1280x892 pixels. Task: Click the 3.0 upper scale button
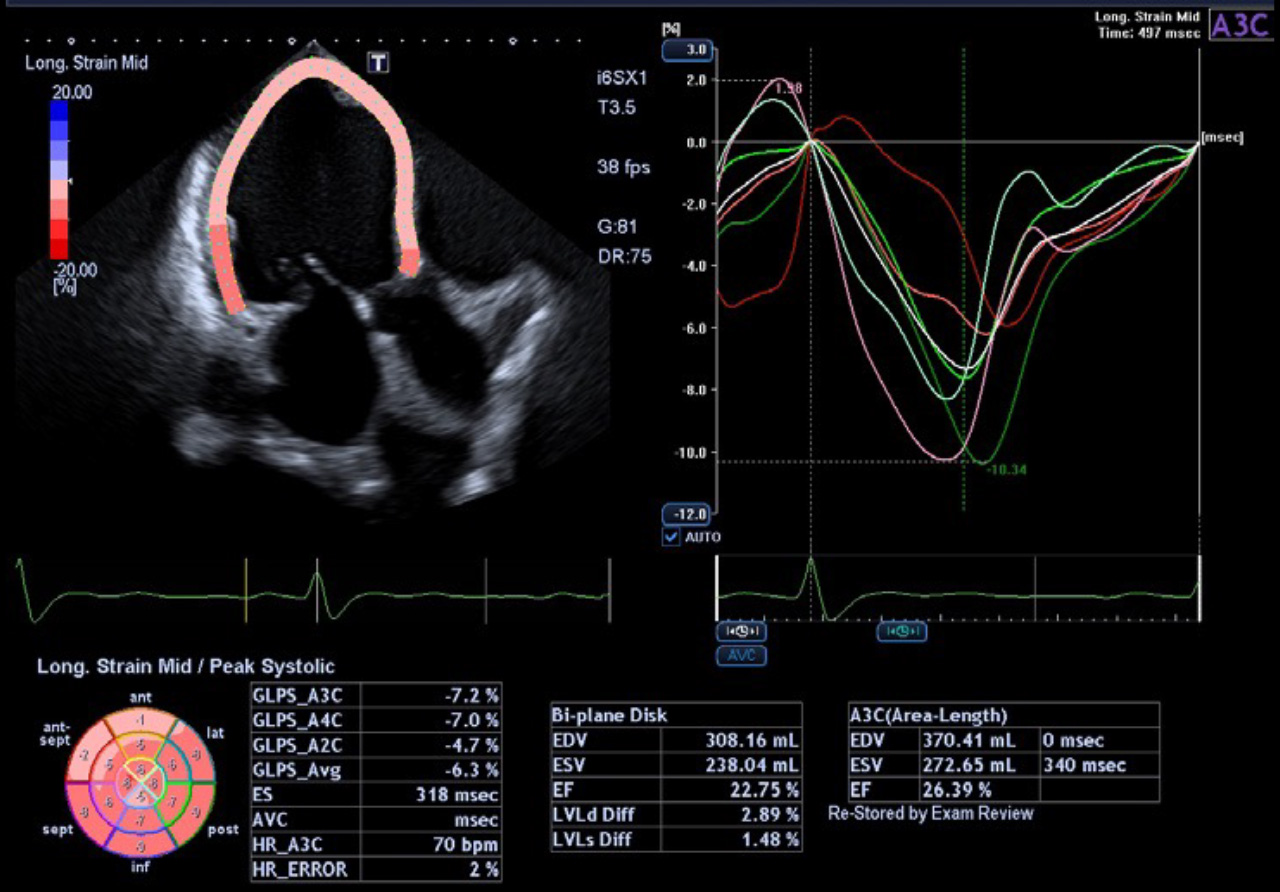[688, 48]
